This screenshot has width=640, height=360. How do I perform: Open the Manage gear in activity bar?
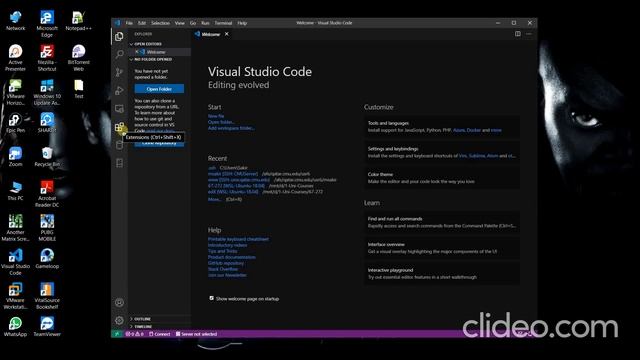[119, 320]
